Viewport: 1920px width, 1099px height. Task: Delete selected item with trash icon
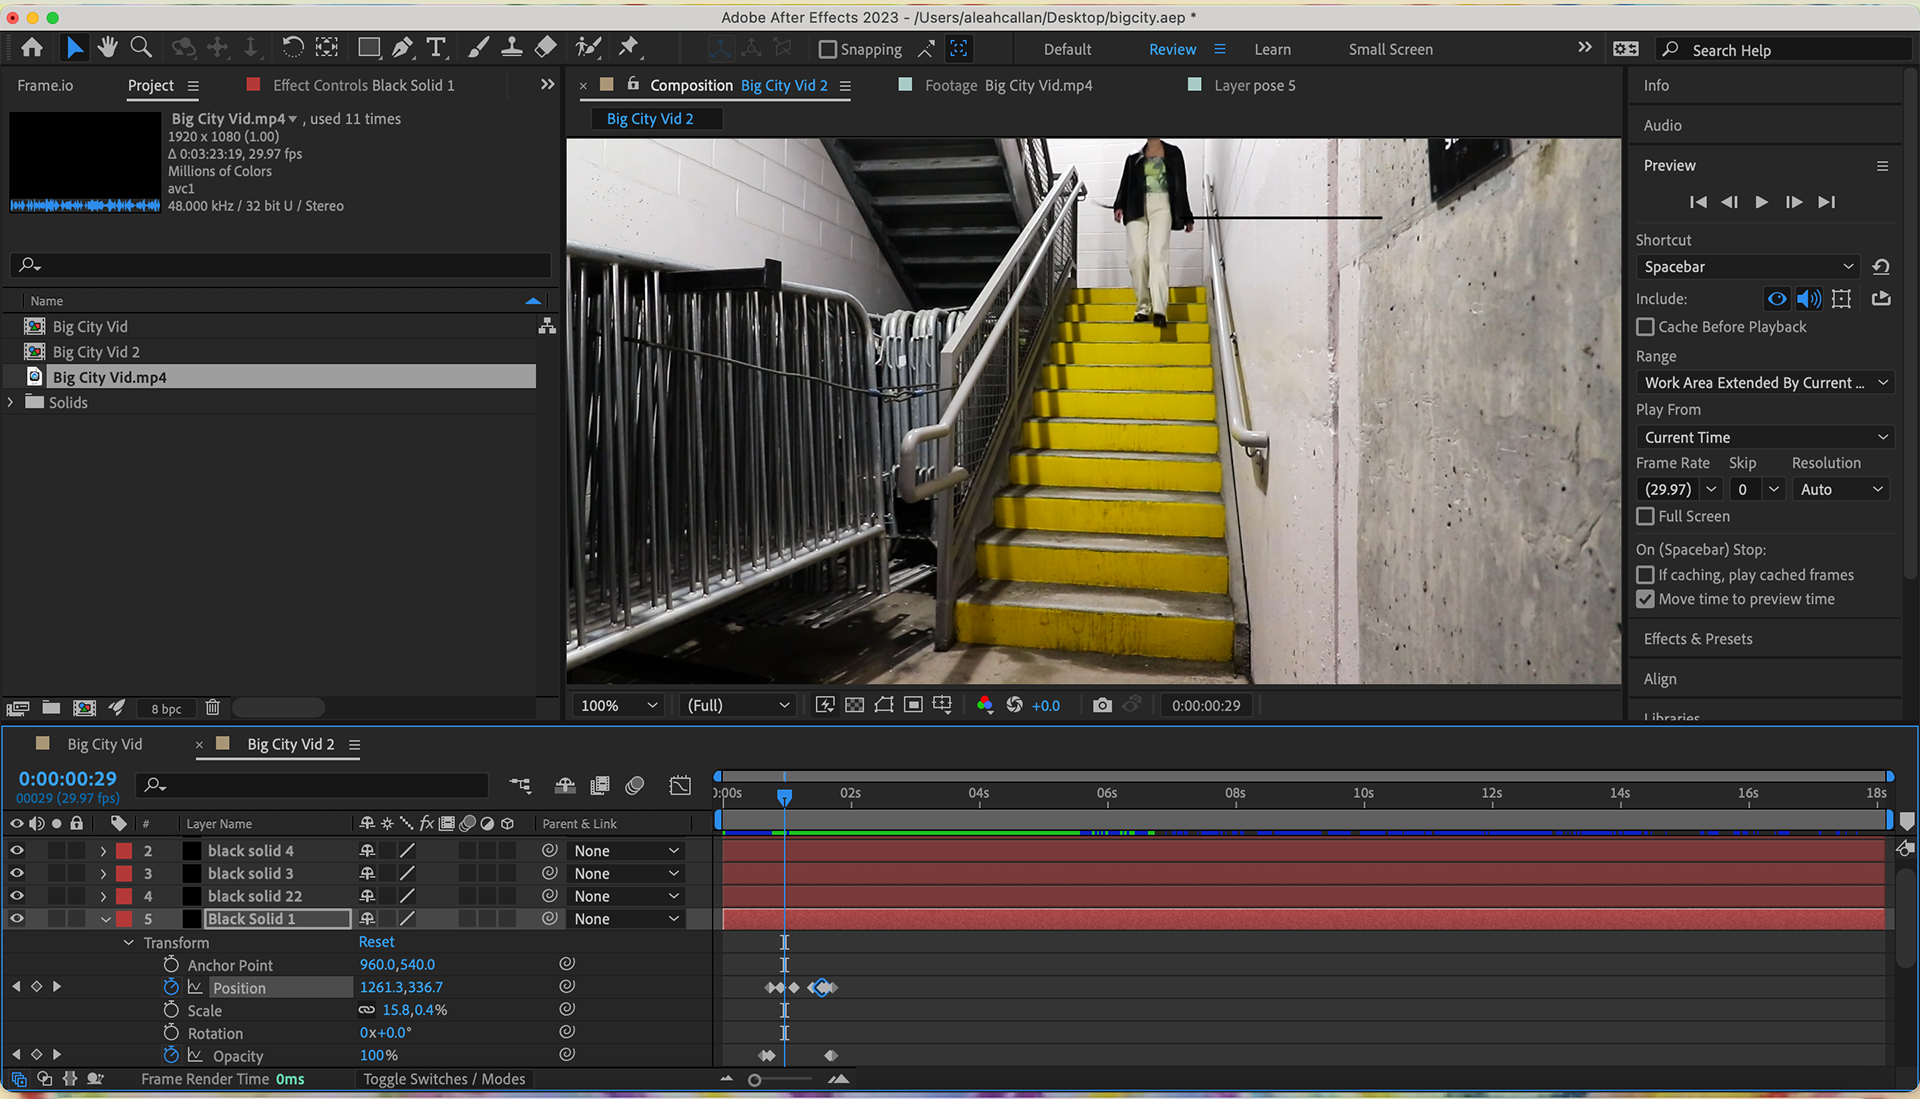[x=212, y=708]
